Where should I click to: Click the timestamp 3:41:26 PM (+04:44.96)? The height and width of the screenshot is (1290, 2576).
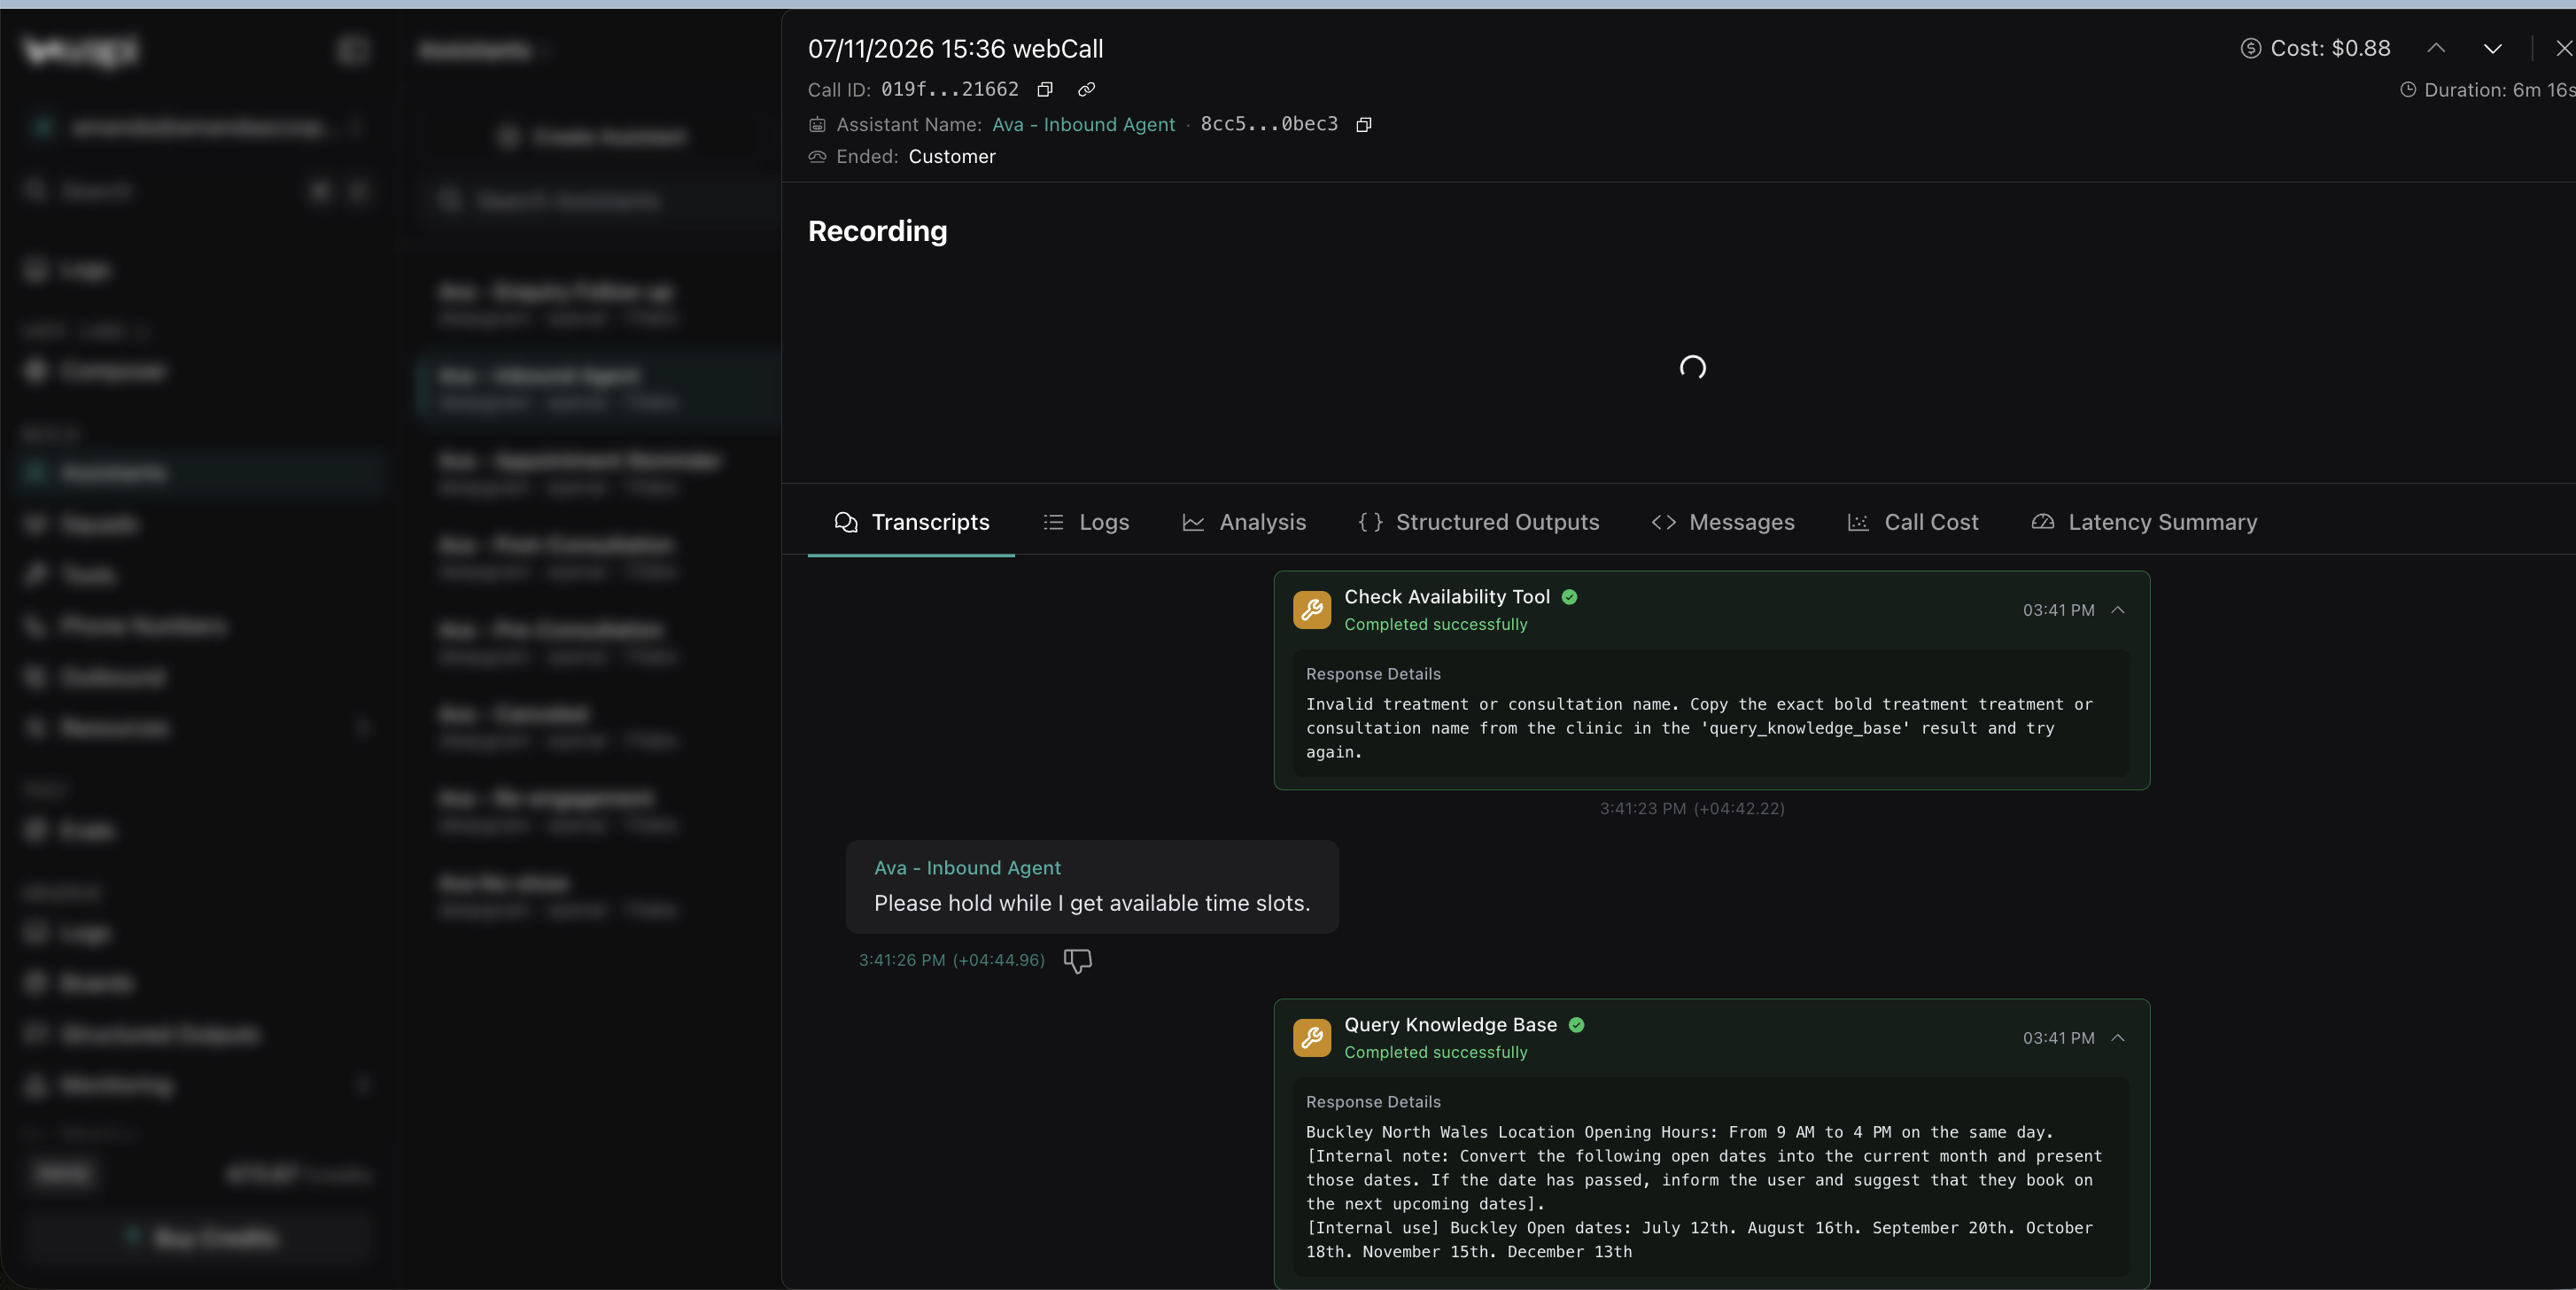(951, 960)
